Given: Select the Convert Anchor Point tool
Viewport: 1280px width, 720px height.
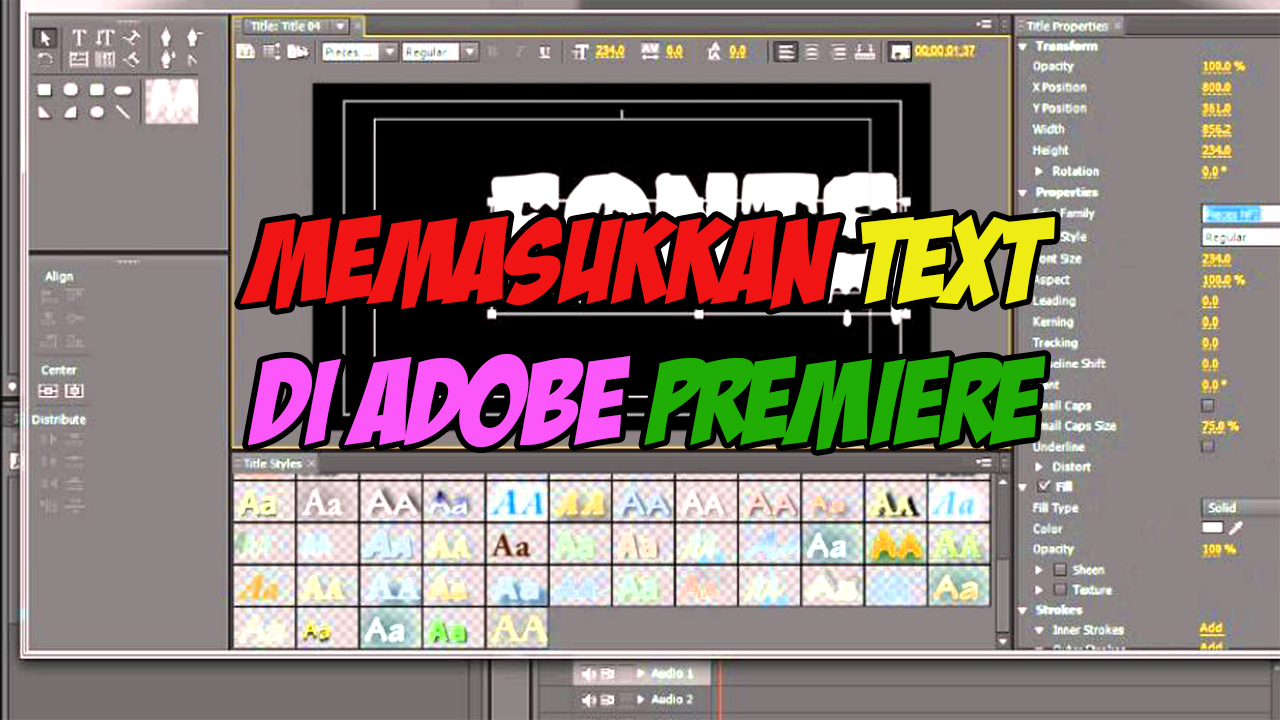Looking at the screenshot, I should [x=192, y=60].
